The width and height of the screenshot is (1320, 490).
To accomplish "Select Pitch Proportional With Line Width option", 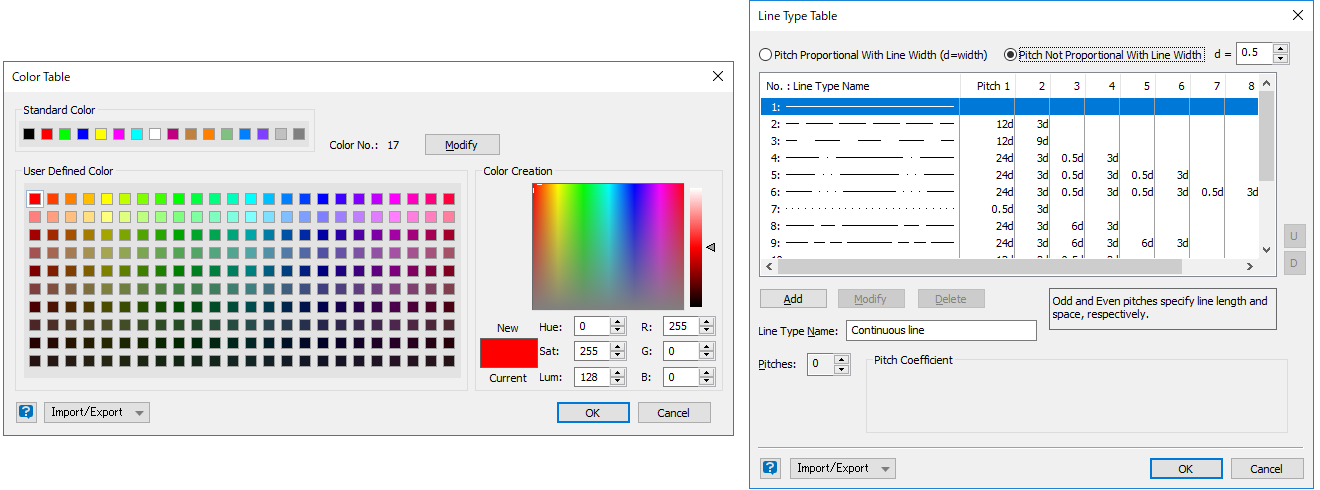I will pos(767,55).
